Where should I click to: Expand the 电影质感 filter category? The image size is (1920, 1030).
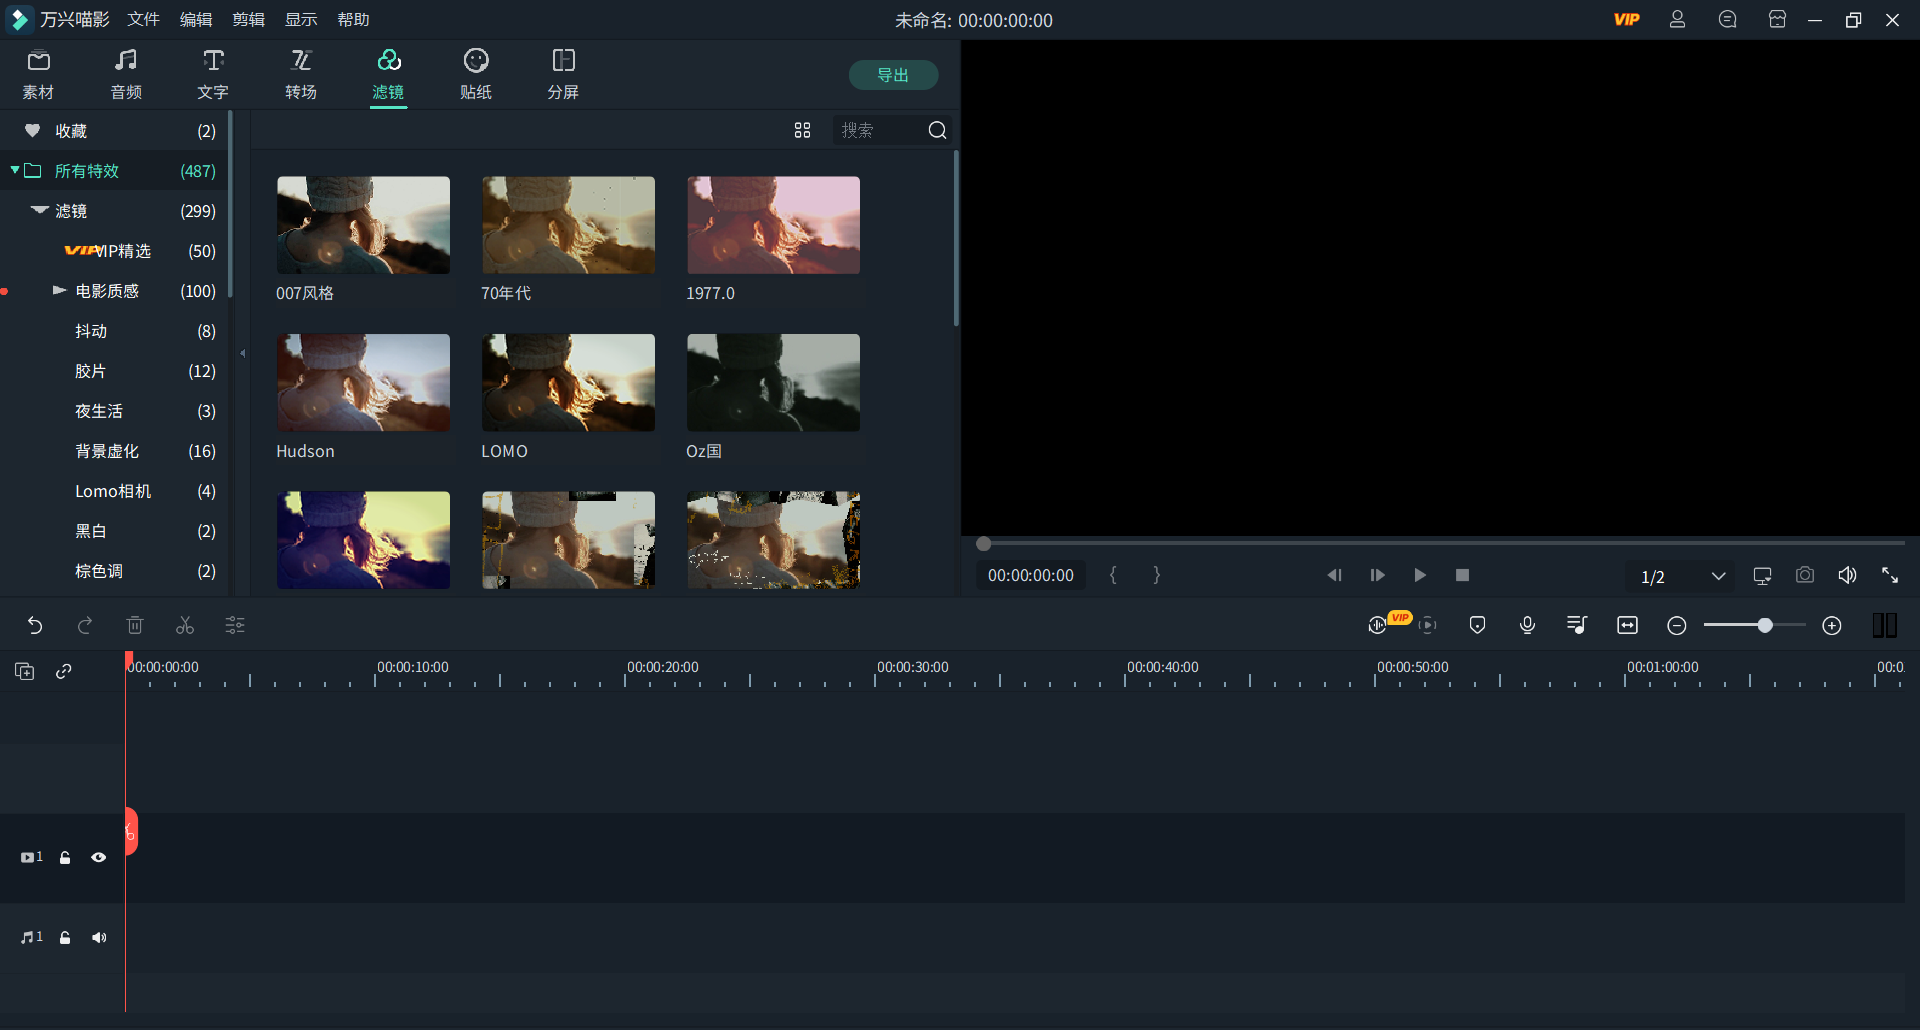pos(59,291)
